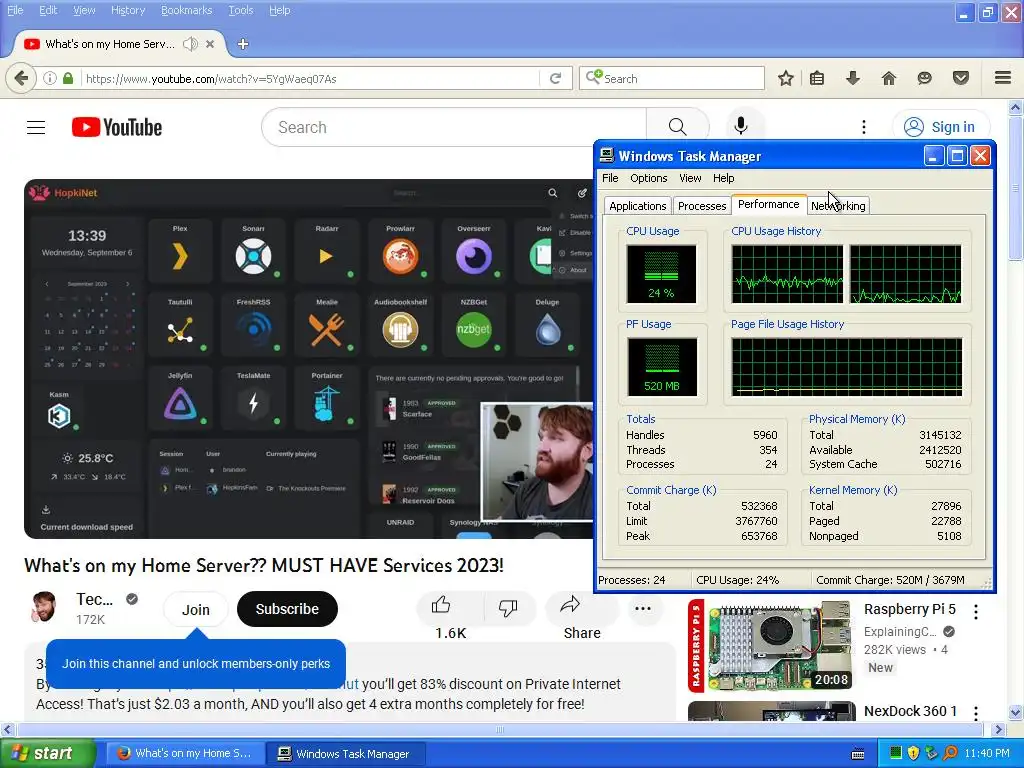This screenshot has width=1024, height=768.
Task: Click the Task Manager status CPU Usage: 24%
Action: coord(737,580)
